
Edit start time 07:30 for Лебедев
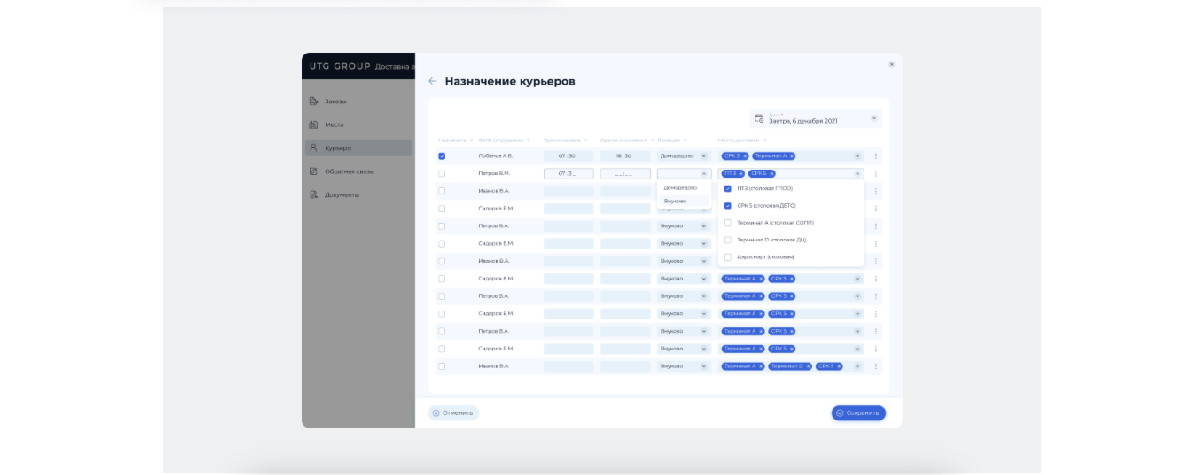[x=568, y=156]
